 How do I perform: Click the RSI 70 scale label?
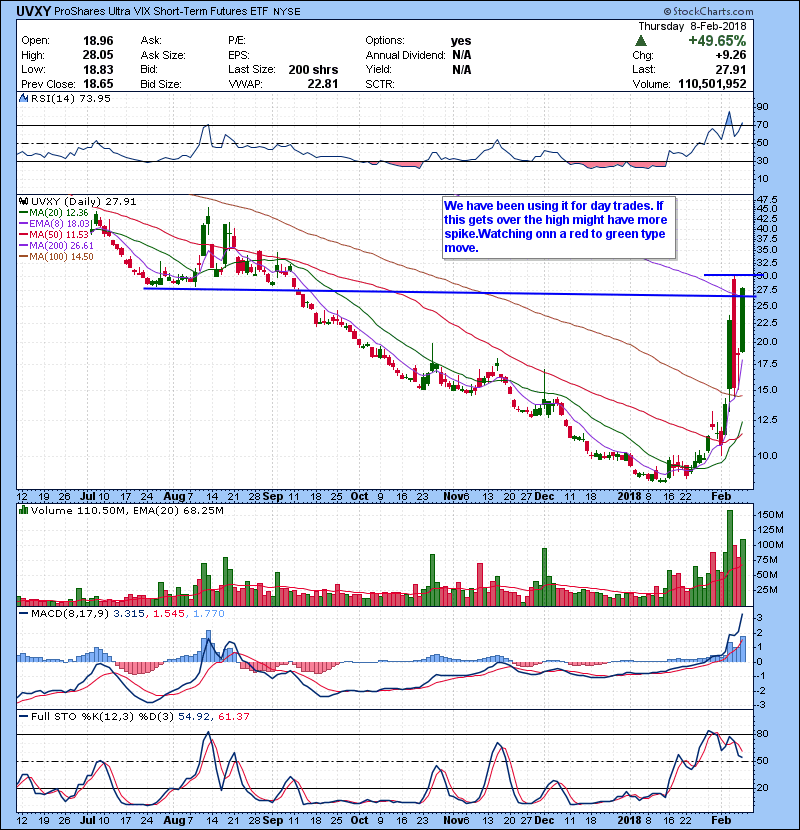pos(762,125)
